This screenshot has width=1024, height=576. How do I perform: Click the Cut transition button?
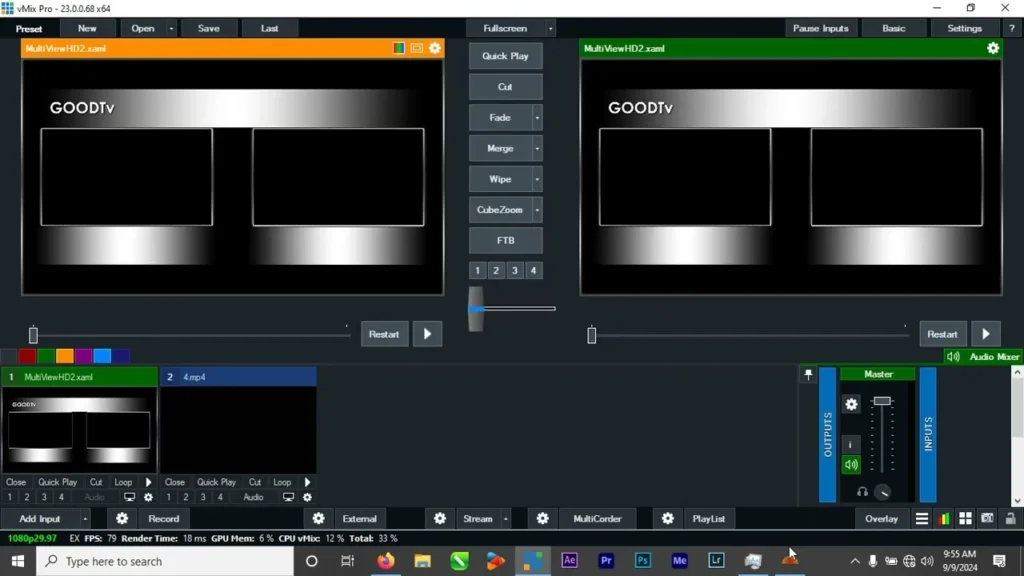[505, 87]
